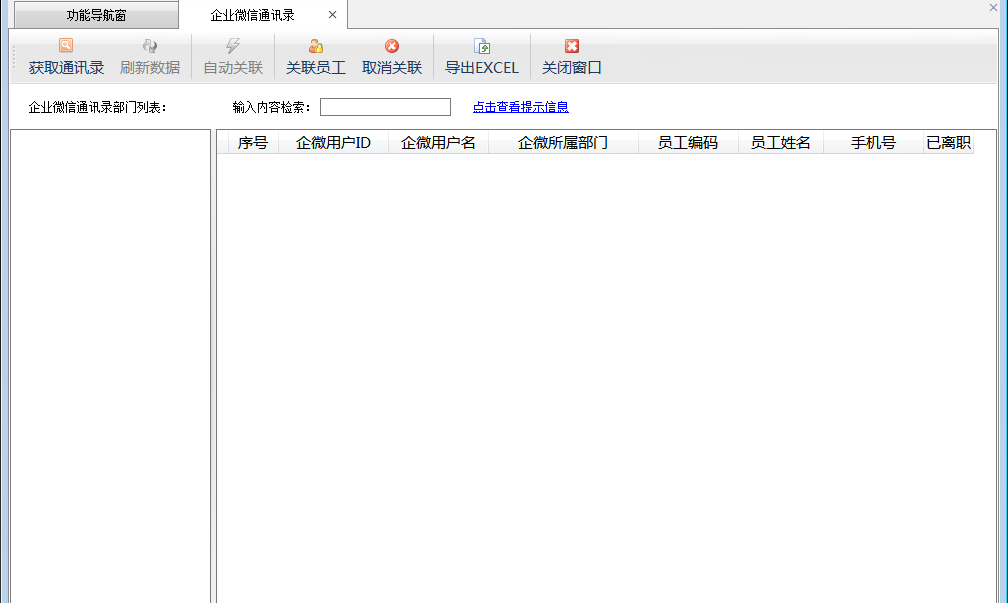1008x603 pixels.
Task: Click the 获取通讯录 toolbar icon
Action: [66, 46]
